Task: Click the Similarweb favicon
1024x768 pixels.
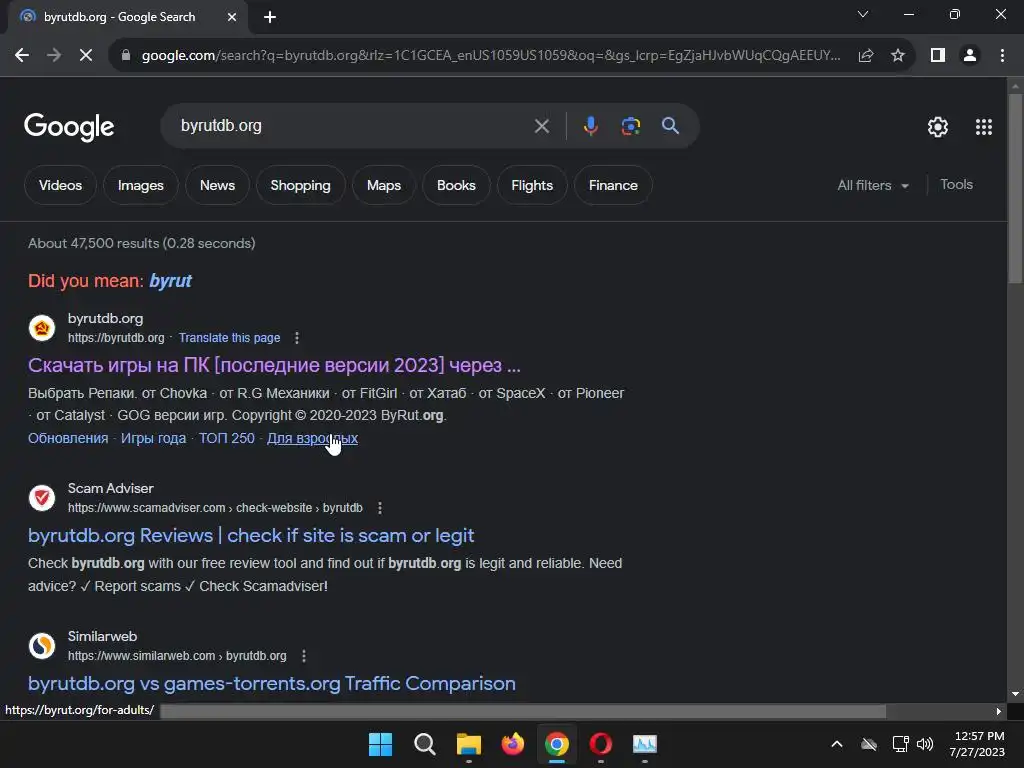Action: click(42, 646)
